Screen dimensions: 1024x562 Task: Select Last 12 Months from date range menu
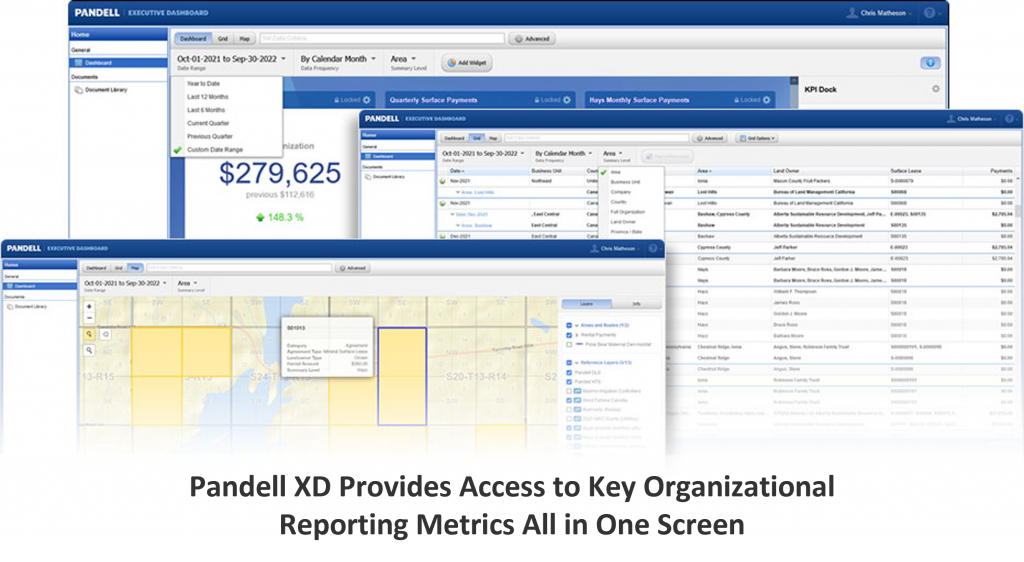pyautogui.click(x=208, y=97)
